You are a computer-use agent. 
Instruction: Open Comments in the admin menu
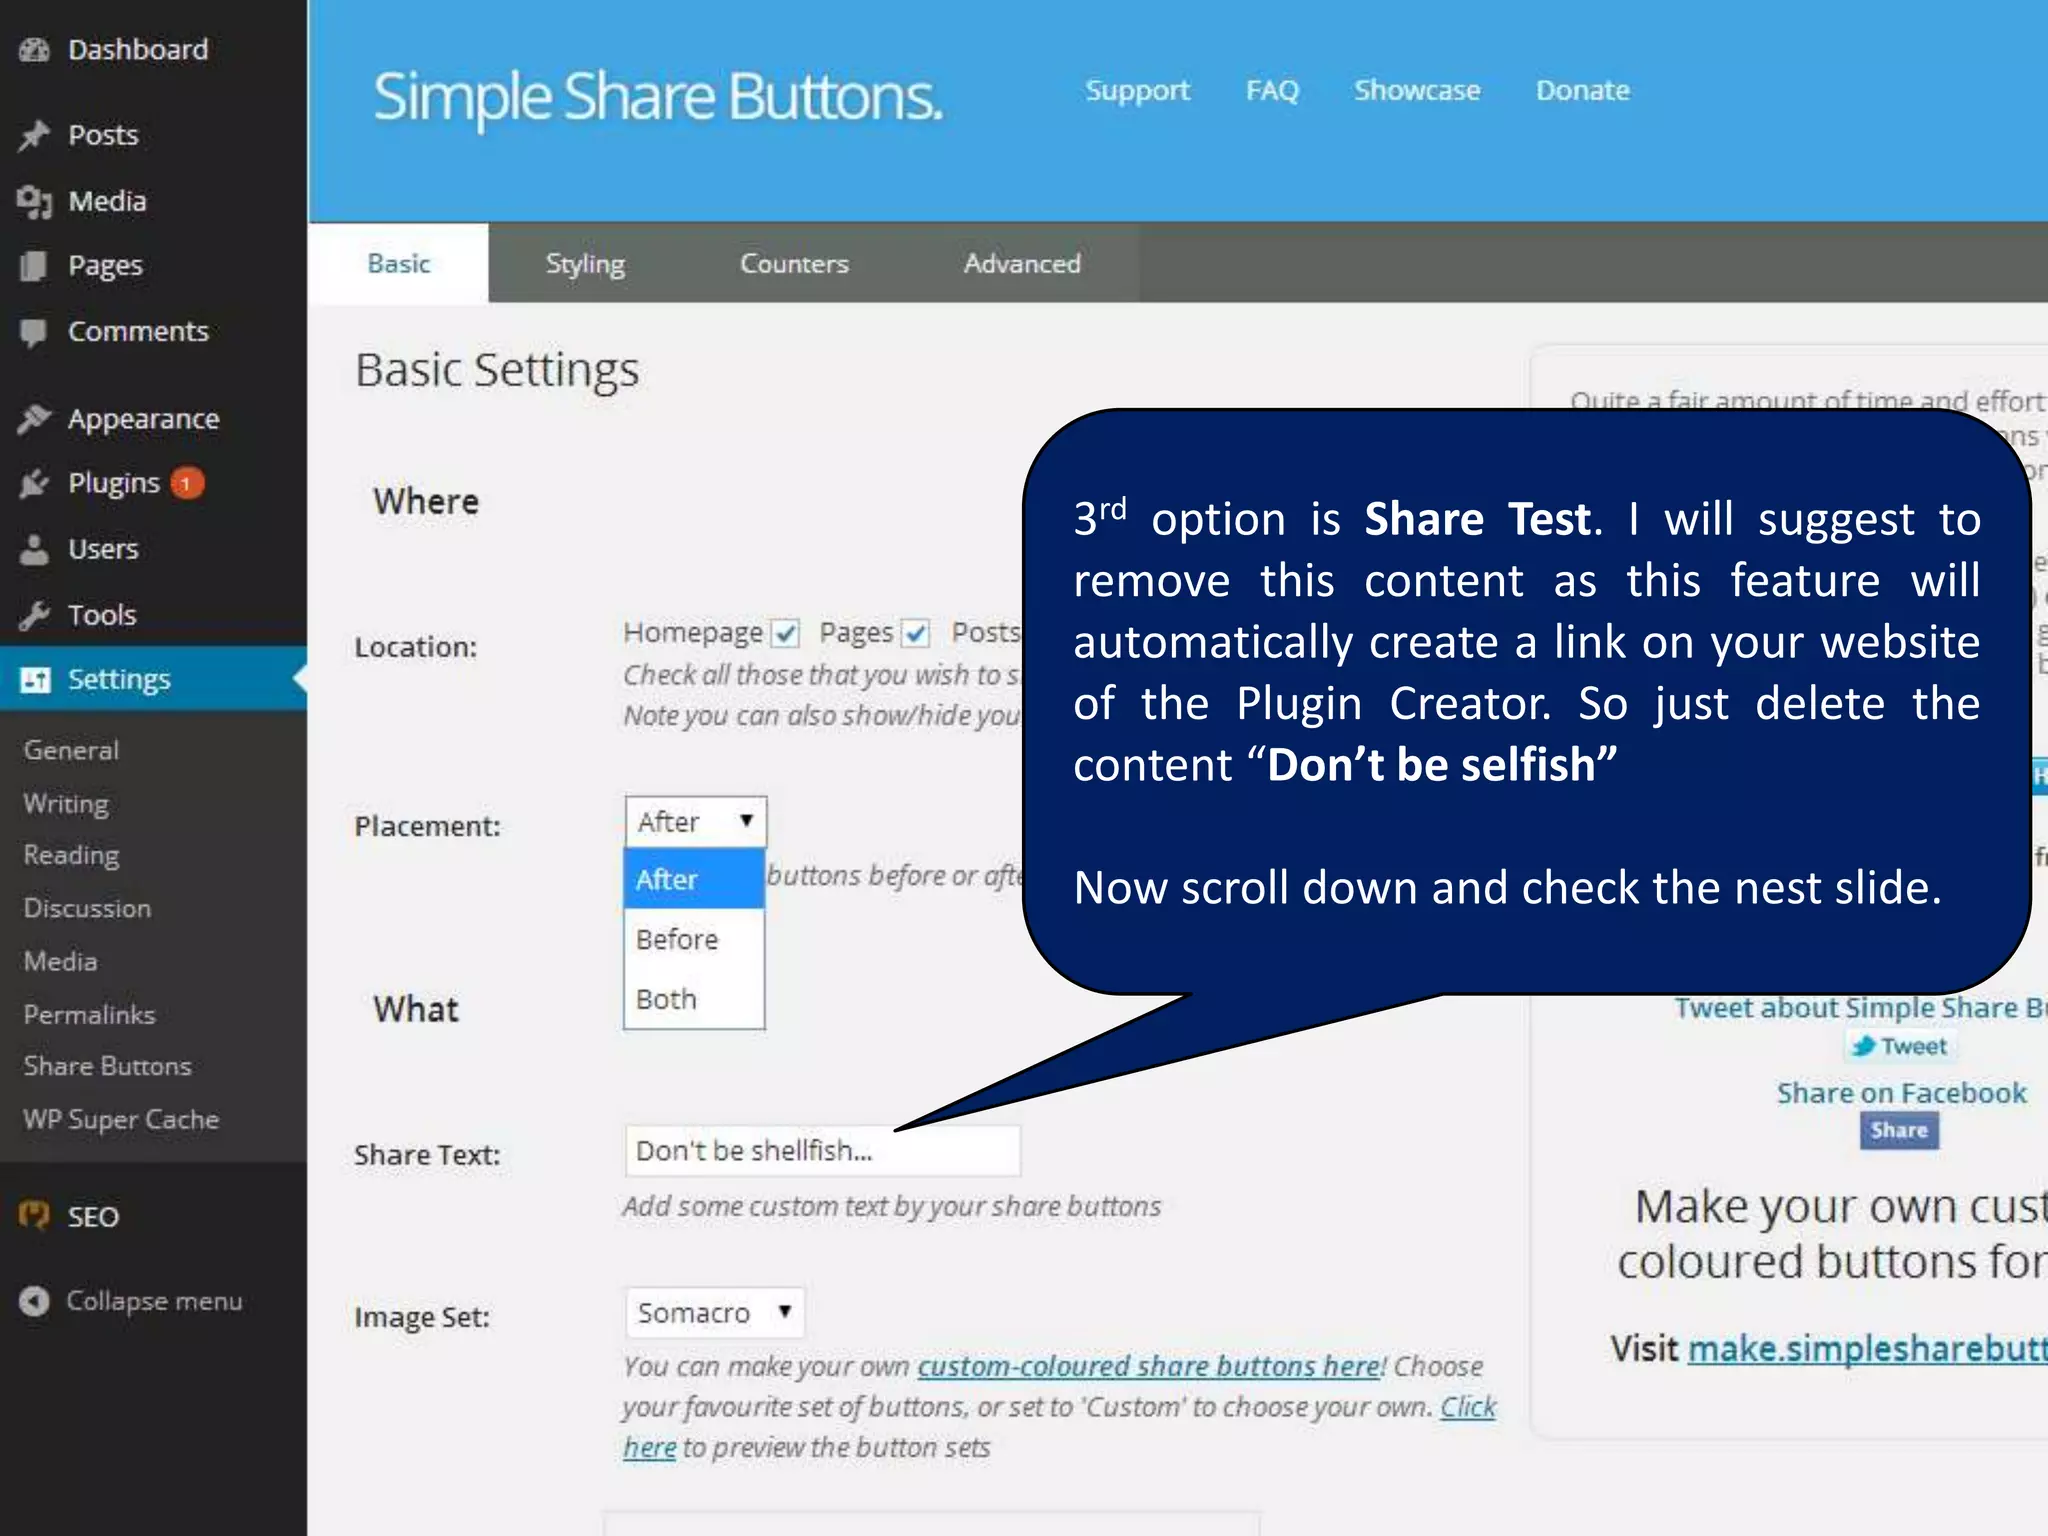[138, 332]
